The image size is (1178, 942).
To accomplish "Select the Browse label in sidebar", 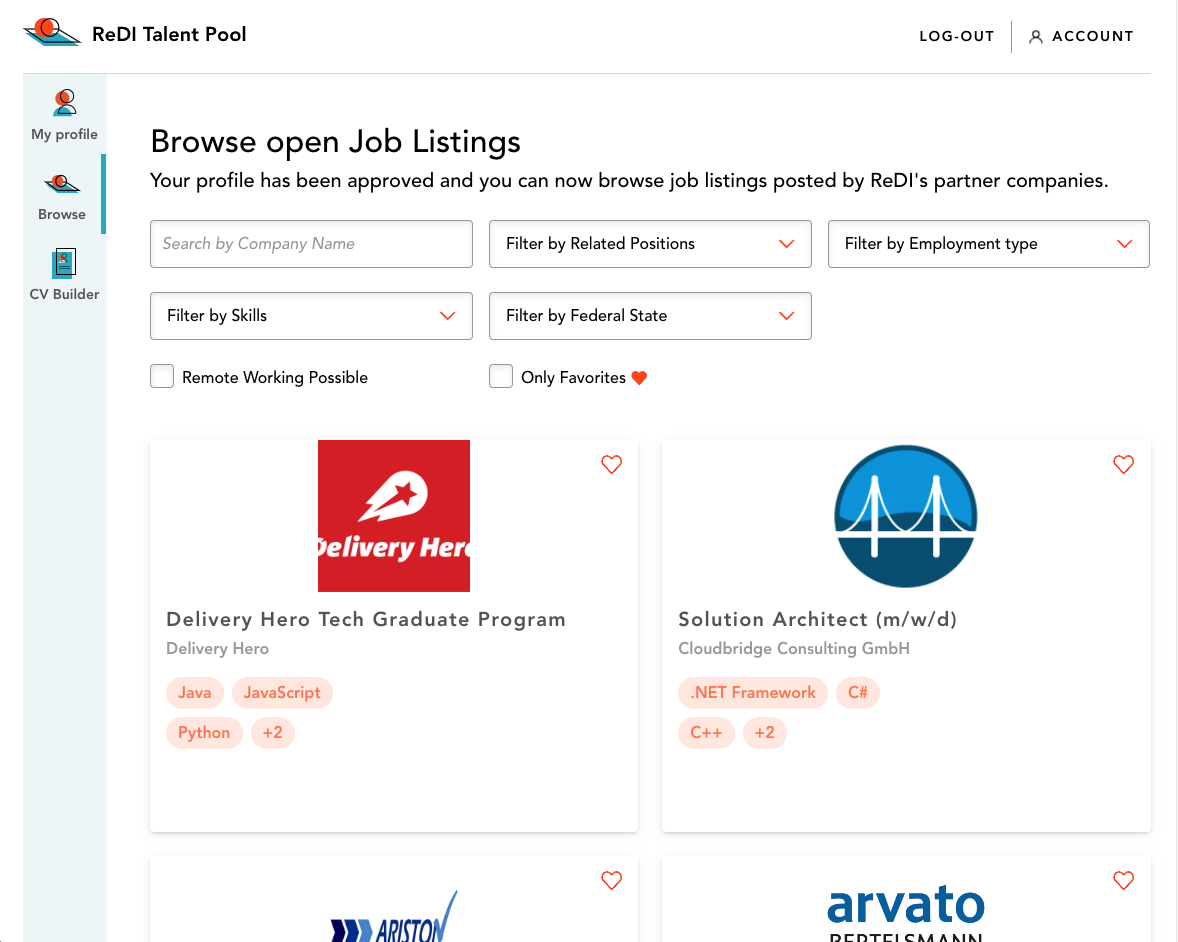I will click(x=62, y=214).
